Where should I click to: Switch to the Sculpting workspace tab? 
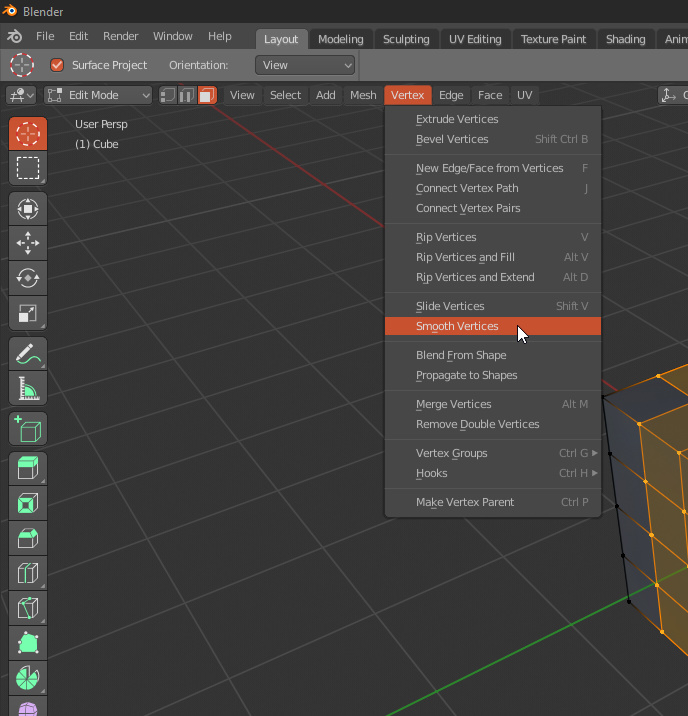(x=406, y=39)
